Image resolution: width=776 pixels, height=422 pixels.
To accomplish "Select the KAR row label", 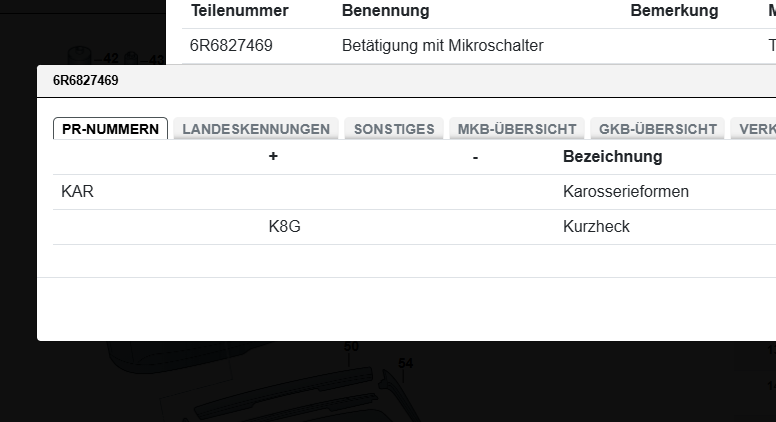I will 77,192.
